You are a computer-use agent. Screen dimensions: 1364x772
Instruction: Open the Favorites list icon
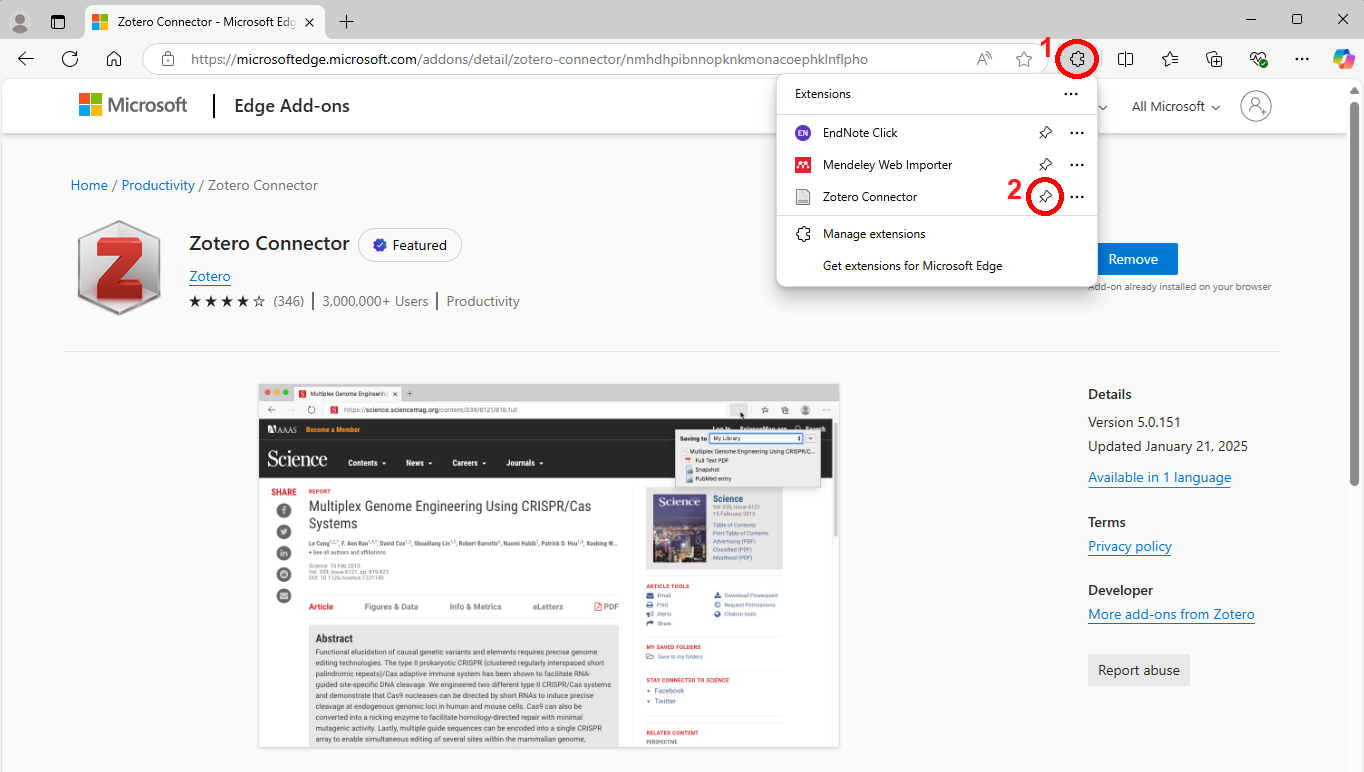coord(1170,59)
